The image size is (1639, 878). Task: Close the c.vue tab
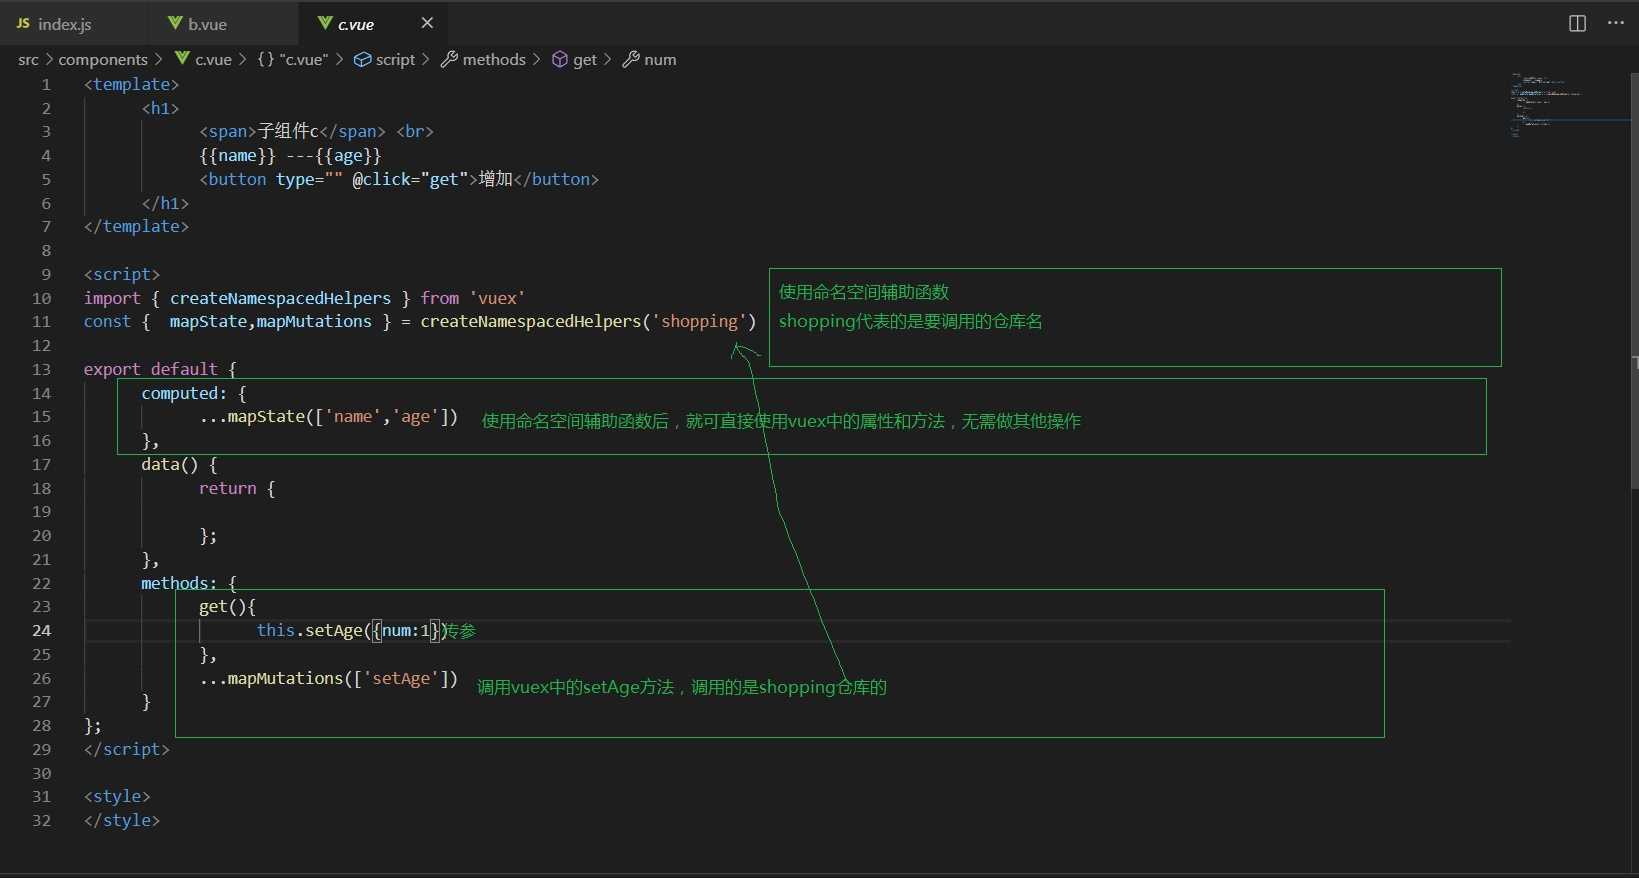427,23
